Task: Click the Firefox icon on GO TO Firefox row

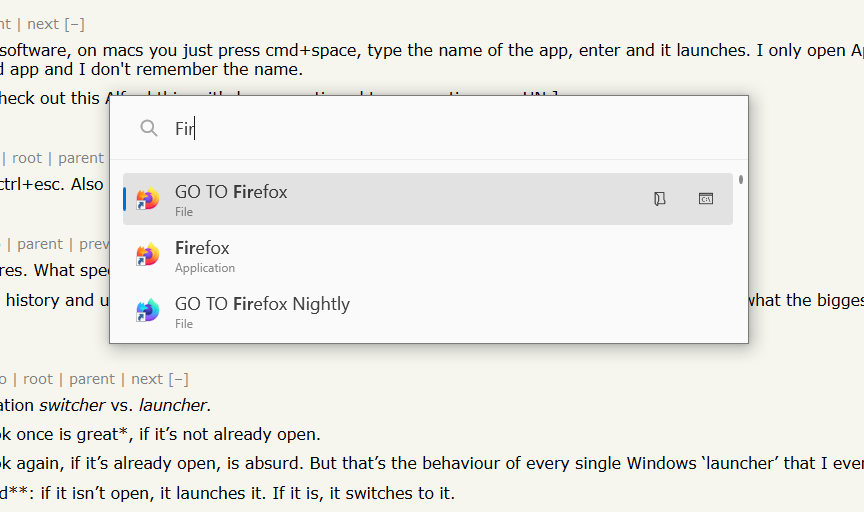Action: tap(147, 198)
